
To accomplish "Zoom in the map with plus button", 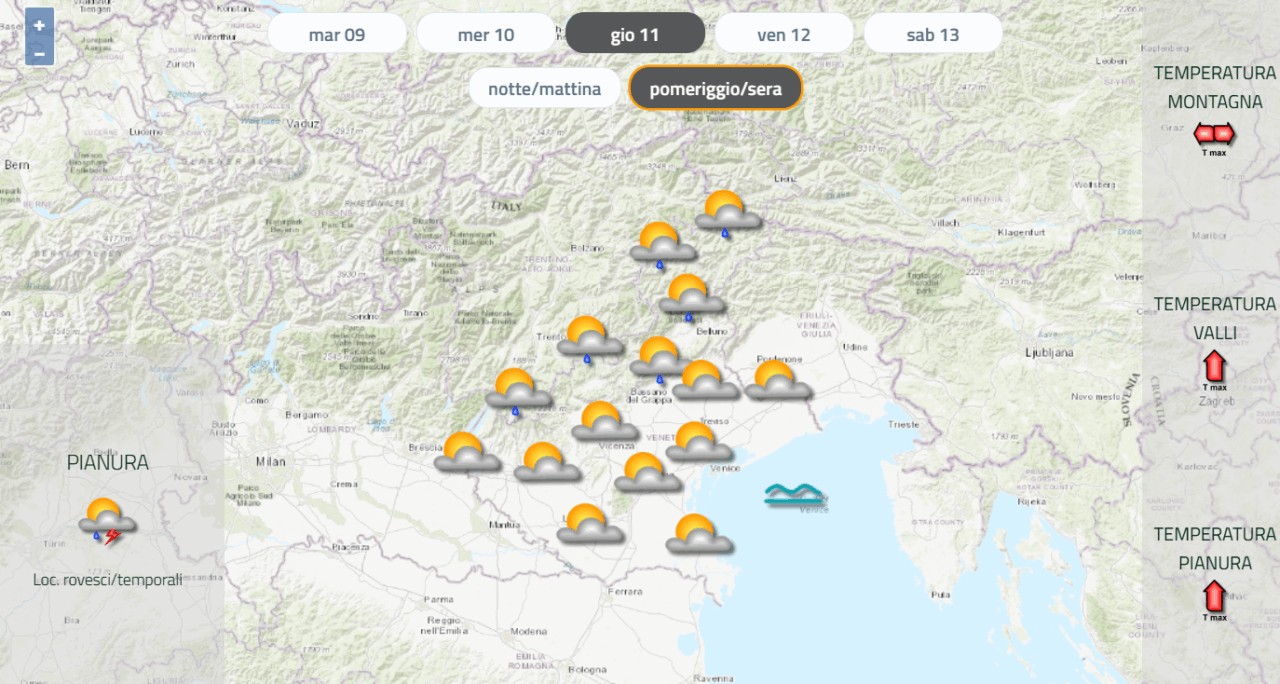I will (x=39, y=25).
